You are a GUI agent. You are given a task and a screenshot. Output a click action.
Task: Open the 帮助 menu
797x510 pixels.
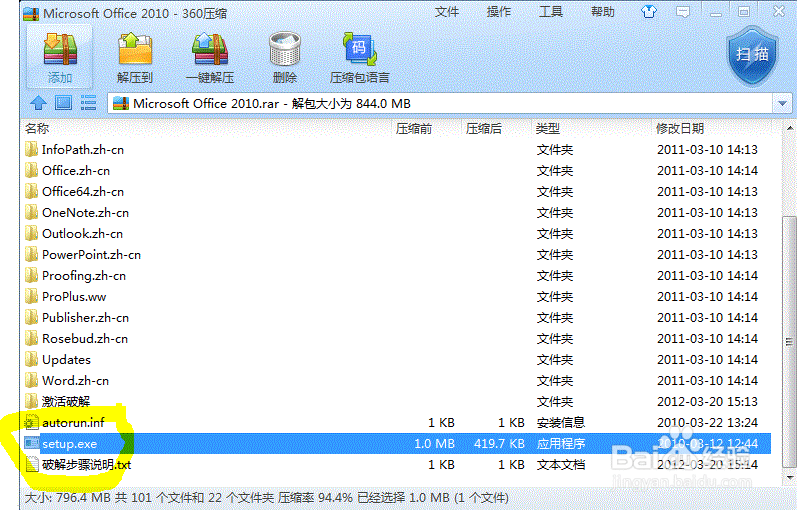(602, 12)
